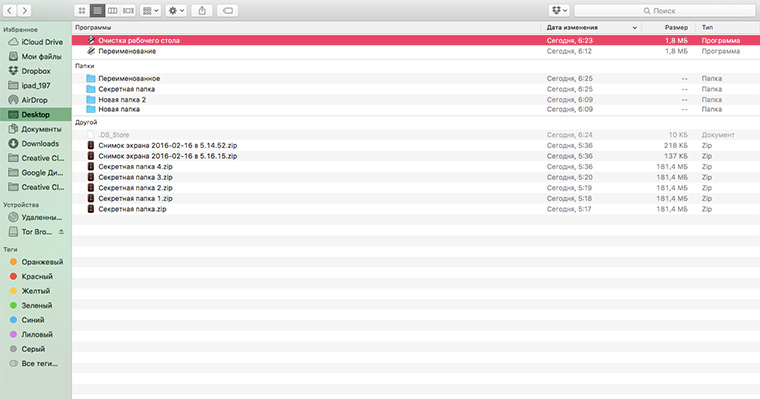Sort by the Дата изменения column header
This screenshot has width=760, height=399.
[591, 28]
